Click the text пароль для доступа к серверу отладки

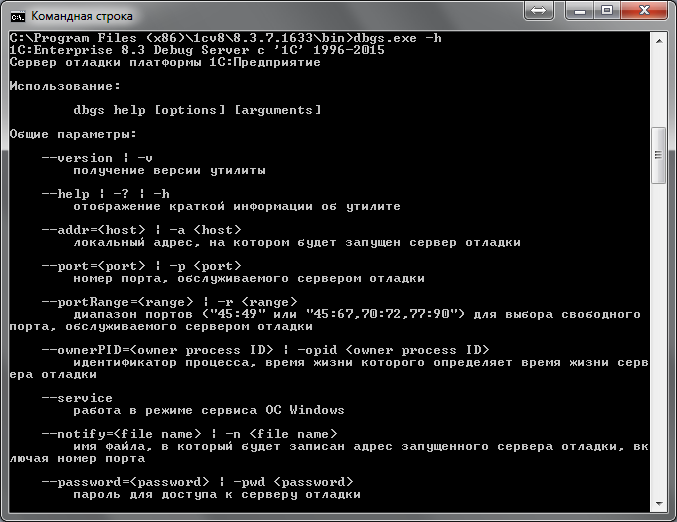(x=217, y=494)
